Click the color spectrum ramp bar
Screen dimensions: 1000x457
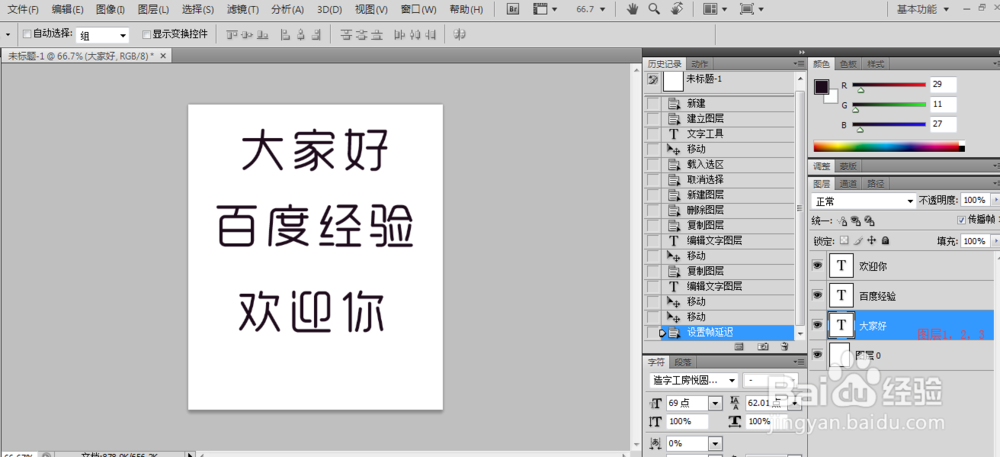pyautogui.click(x=889, y=147)
